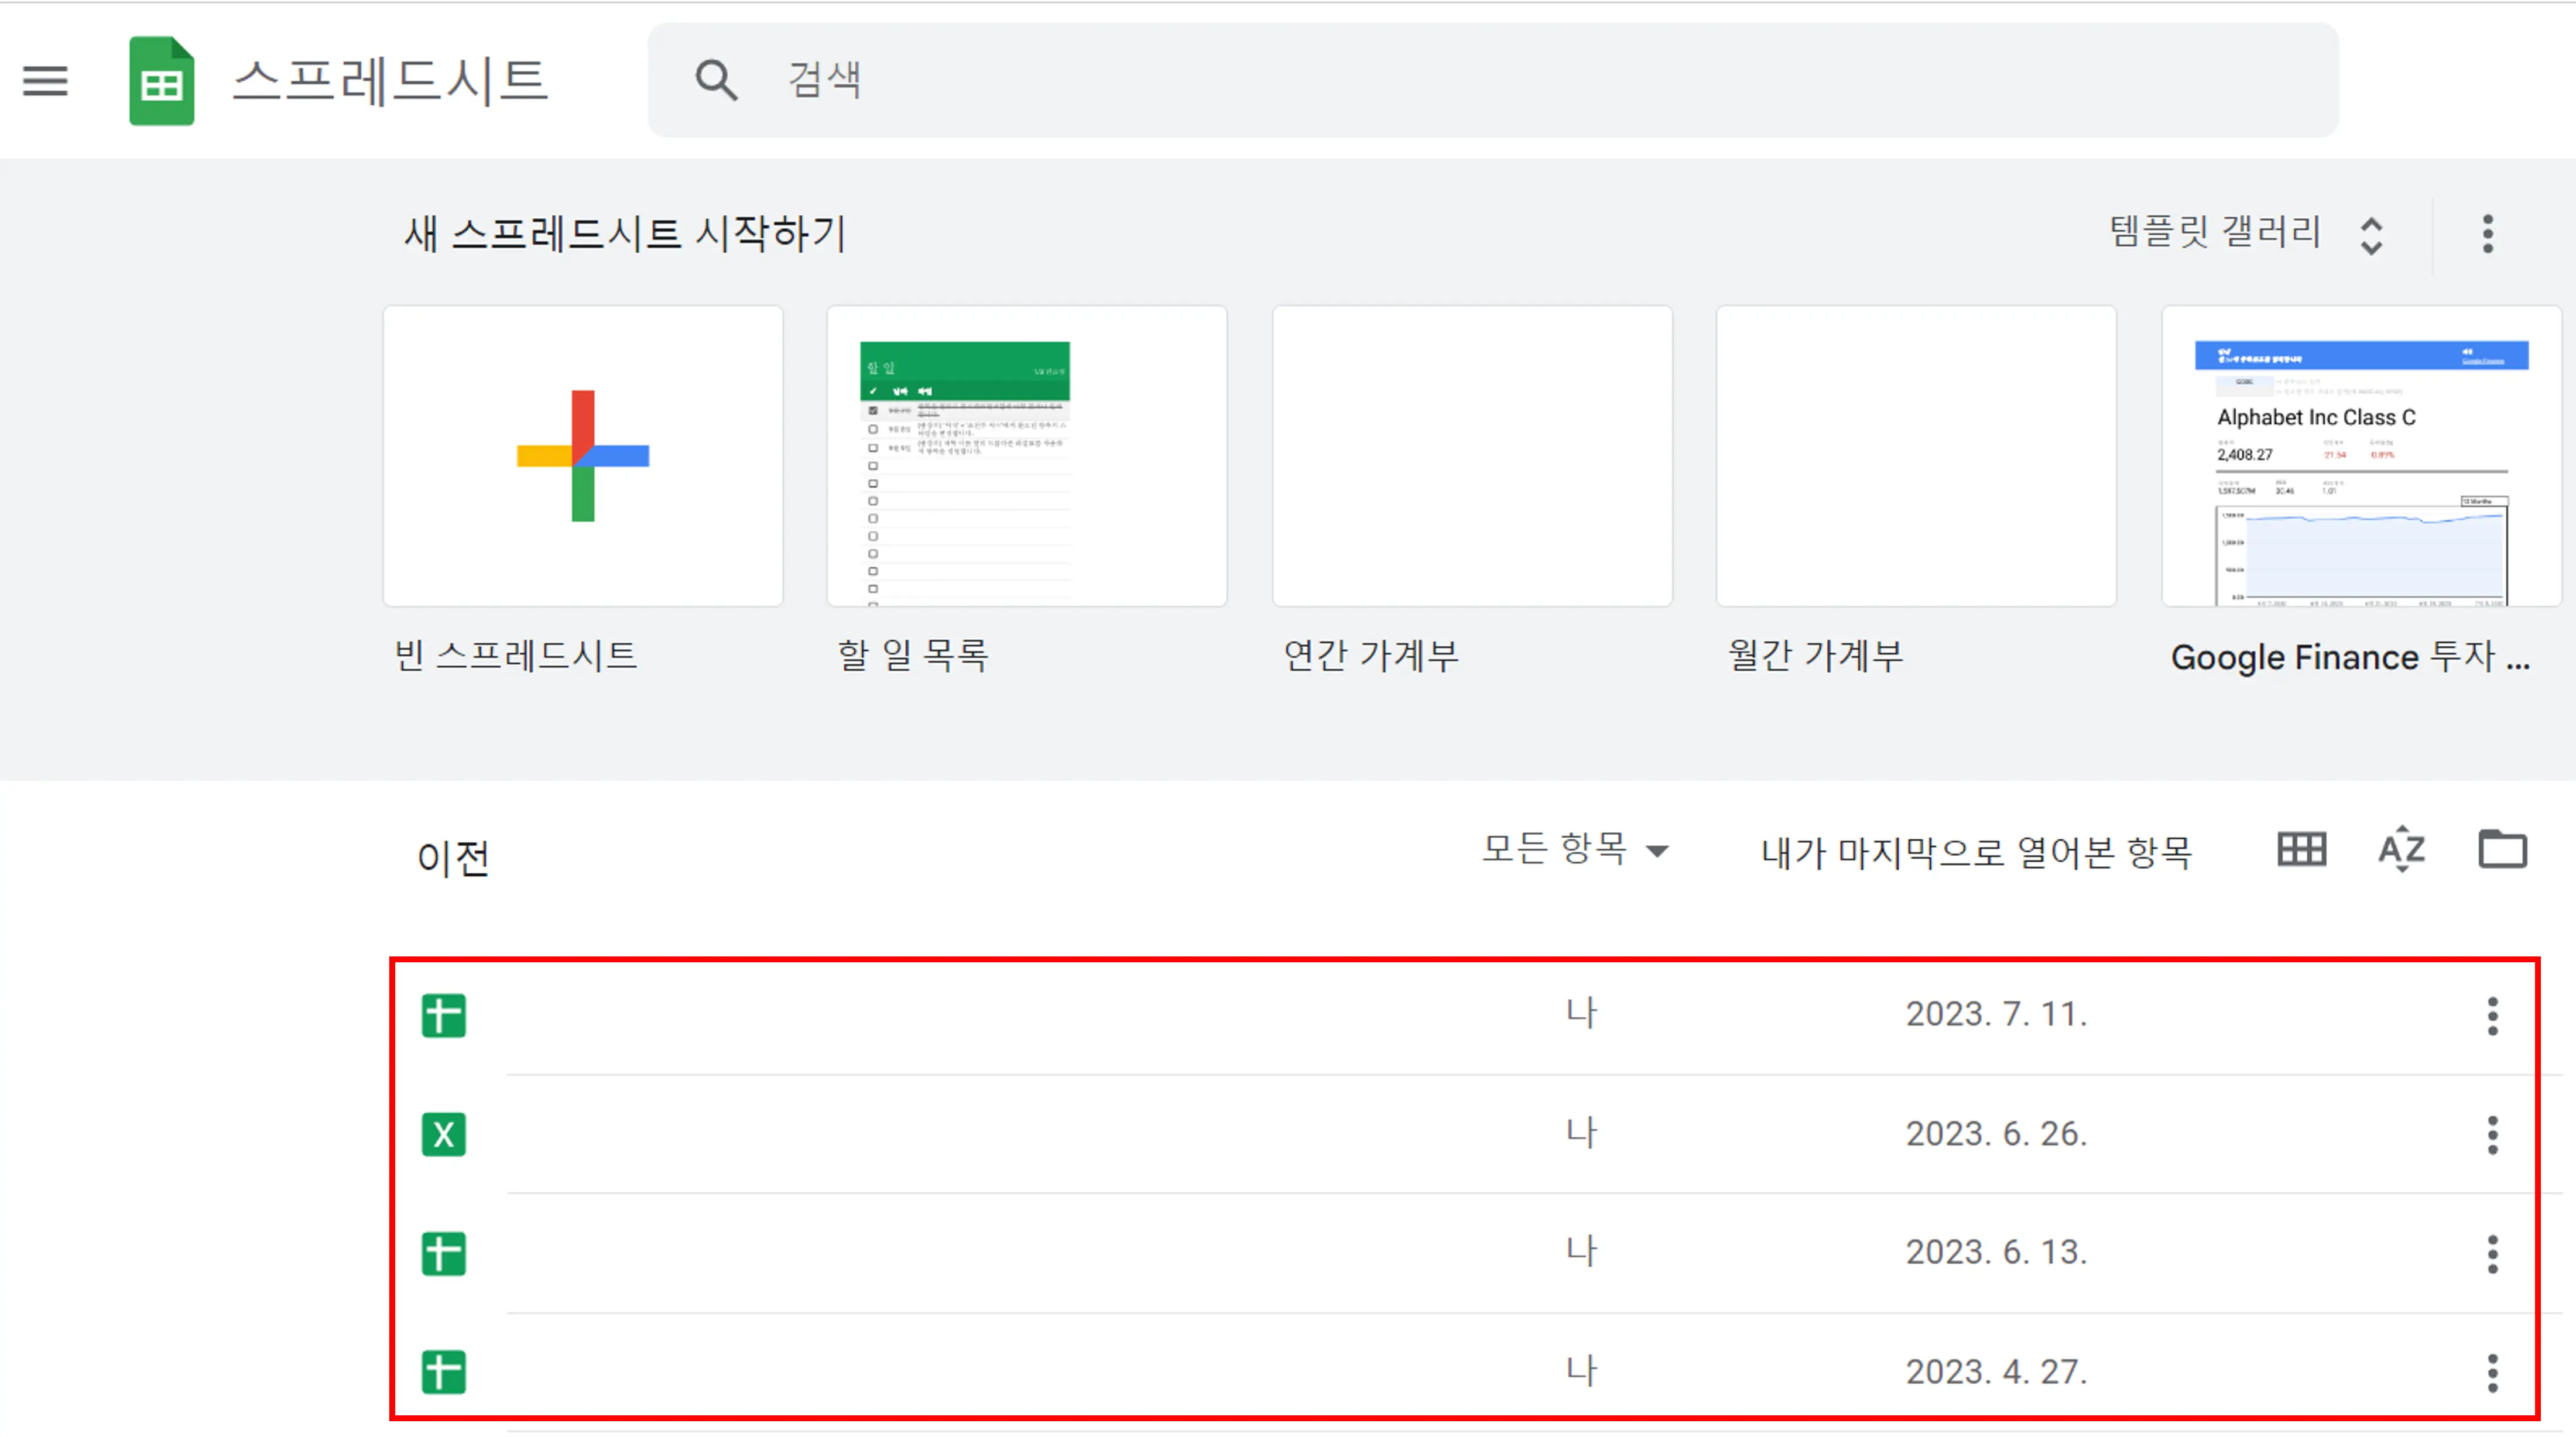
Task: Click the date 2023. 6. 26.
Action: pyautogui.click(x=1996, y=1134)
